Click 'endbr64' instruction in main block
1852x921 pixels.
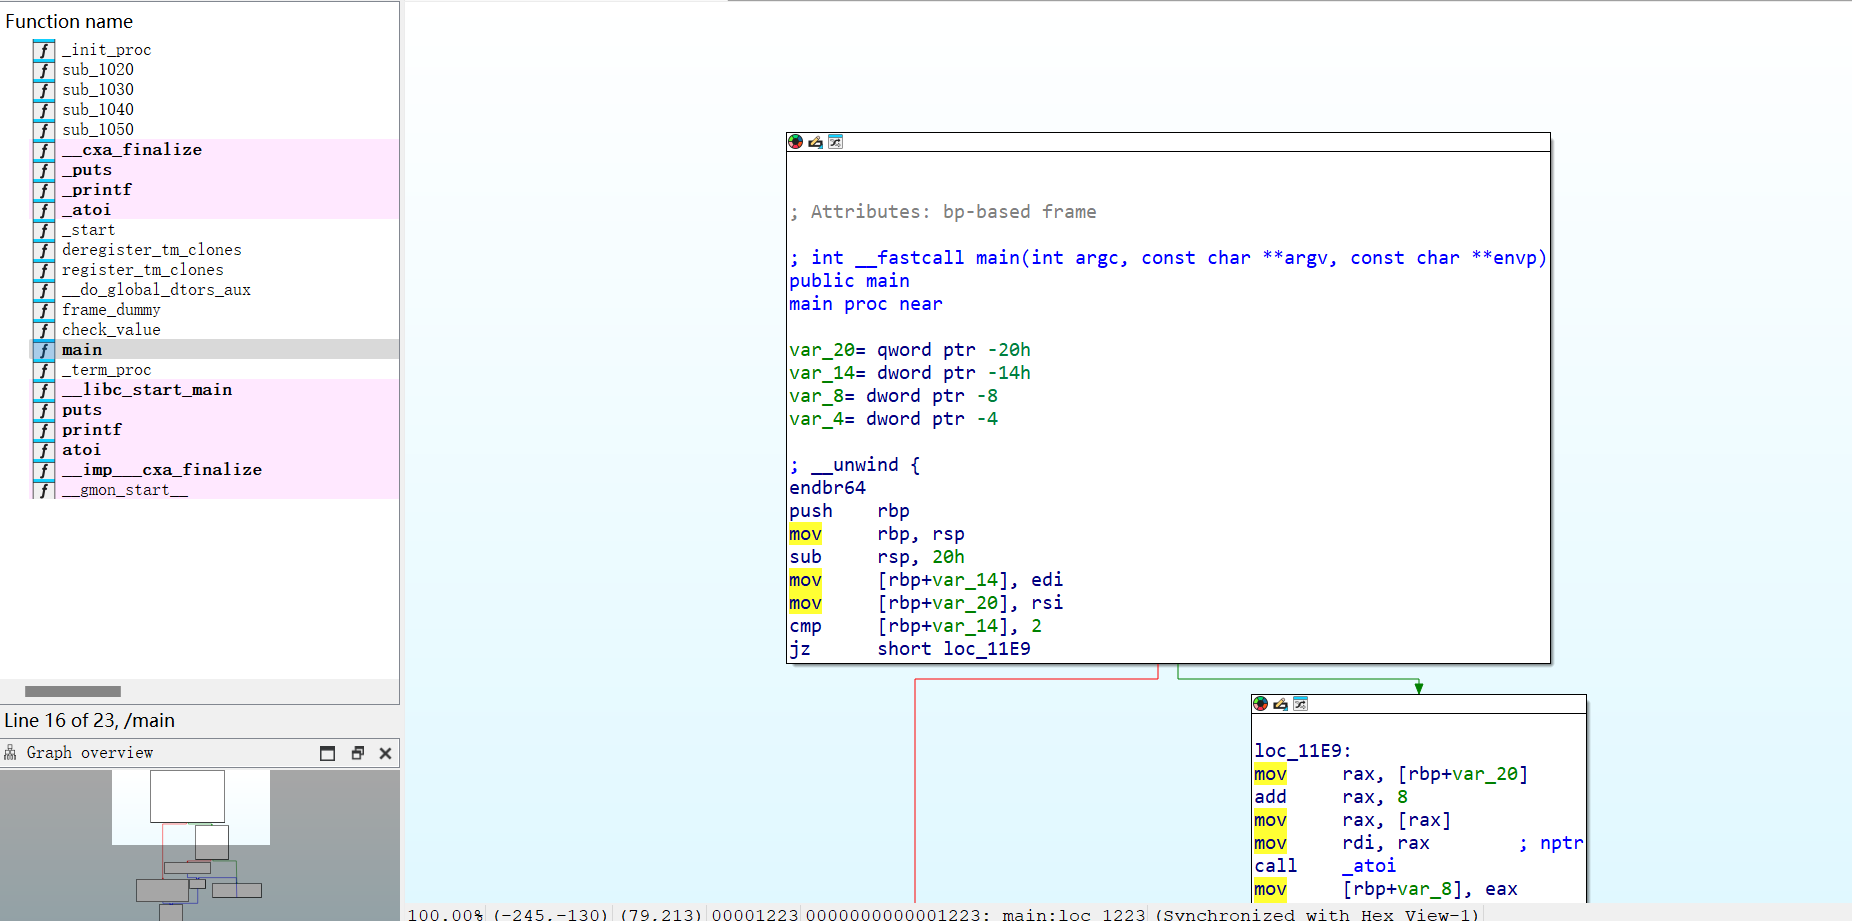click(828, 488)
